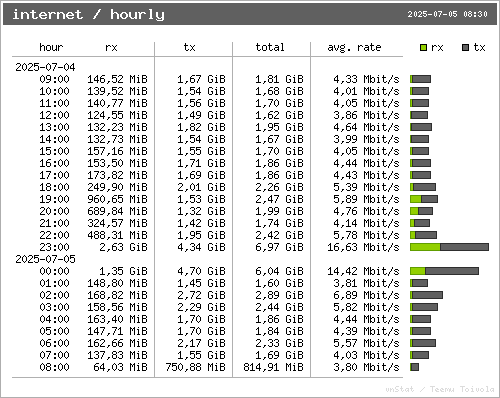Click the tx value 2,72 GiB
500x398 pixels.
tap(201, 295)
